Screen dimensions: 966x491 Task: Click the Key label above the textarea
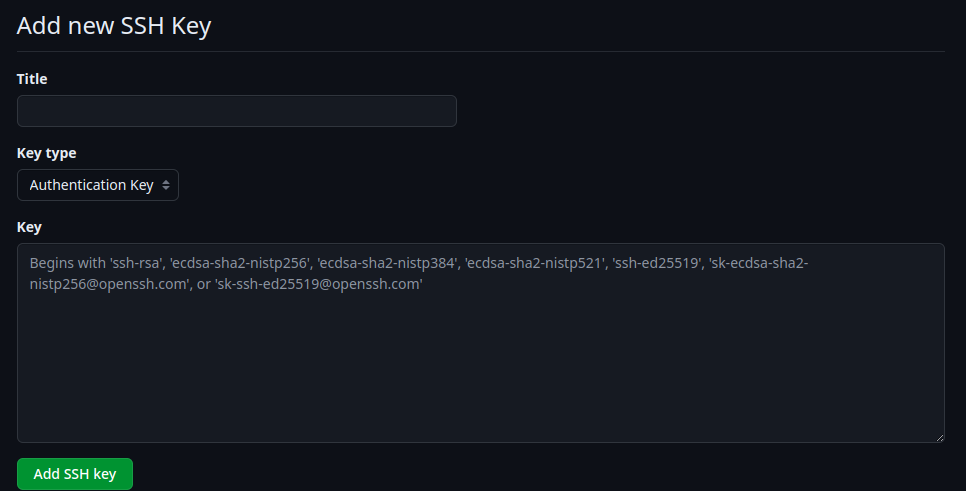[29, 227]
